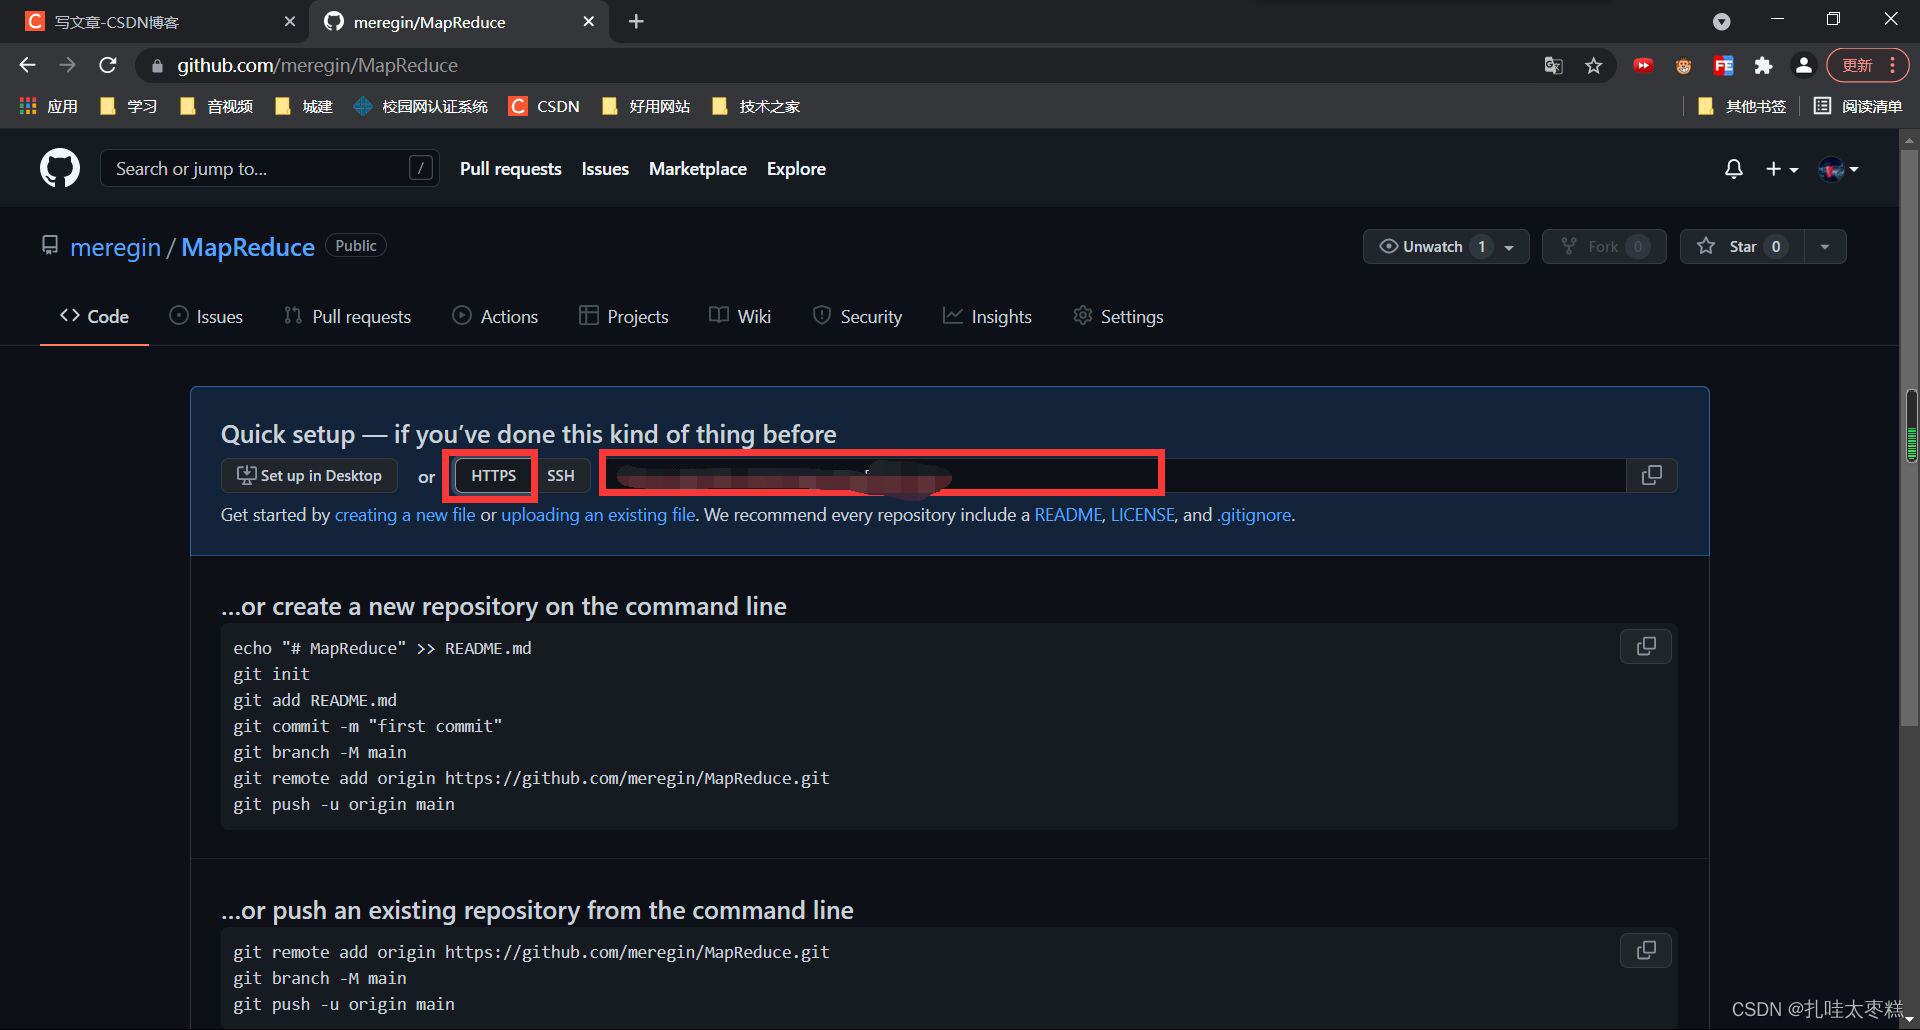
Task: Close the meregin/MapReduce tab
Action: tap(589, 21)
